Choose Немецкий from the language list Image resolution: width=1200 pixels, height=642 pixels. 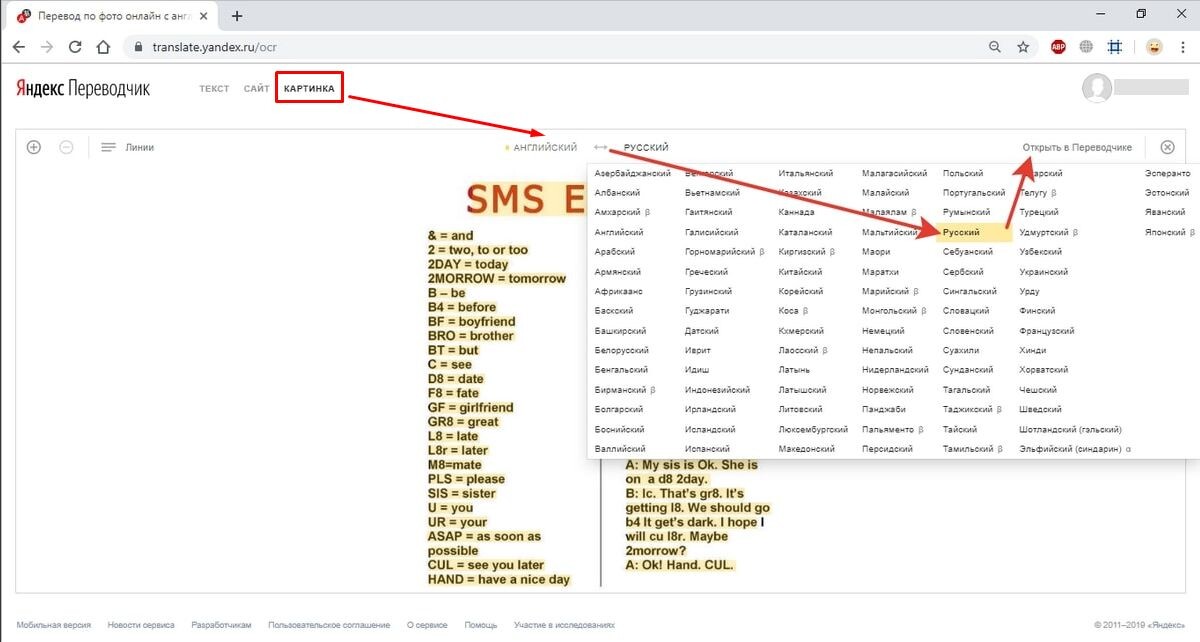(x=885, y=331)
